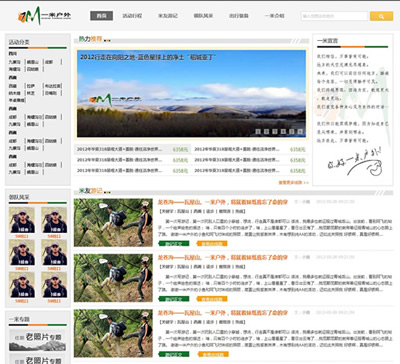This screenshot has width=400, height=364.
Task: Click the first keyword tag under the first travel note title
Action: pos(183,211)
